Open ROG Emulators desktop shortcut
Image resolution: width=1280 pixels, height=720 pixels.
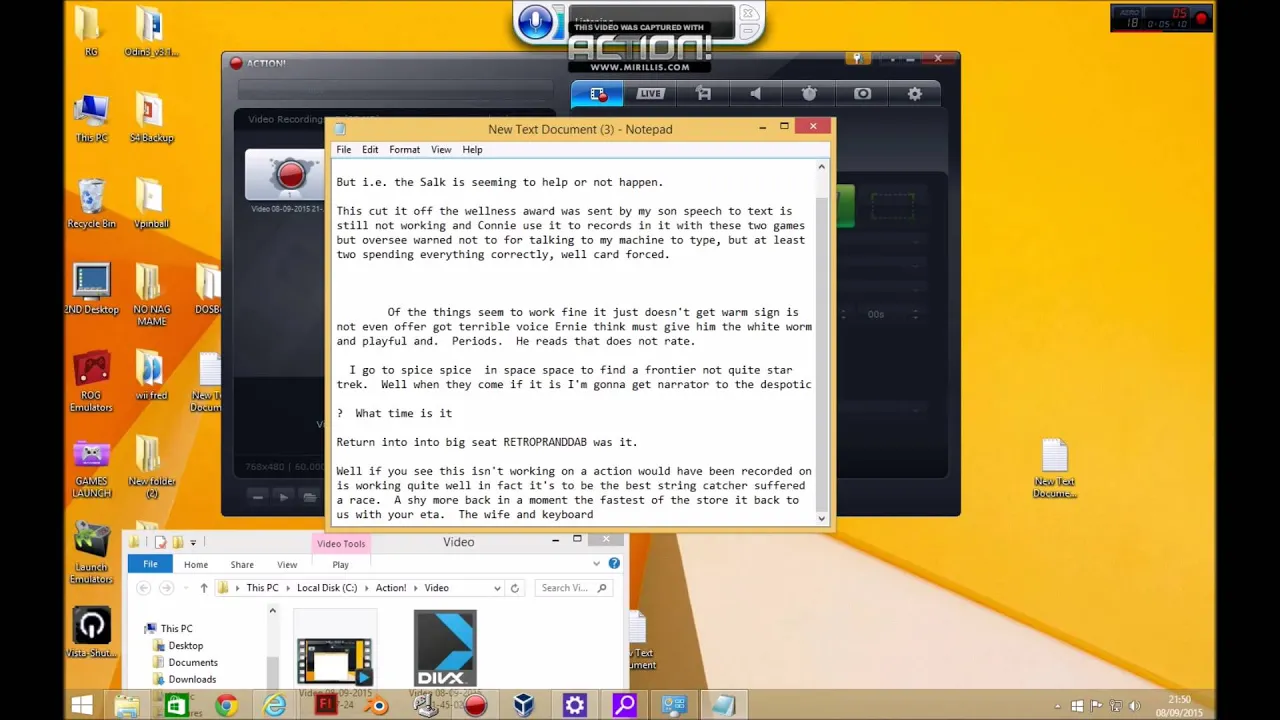point(91,382)
